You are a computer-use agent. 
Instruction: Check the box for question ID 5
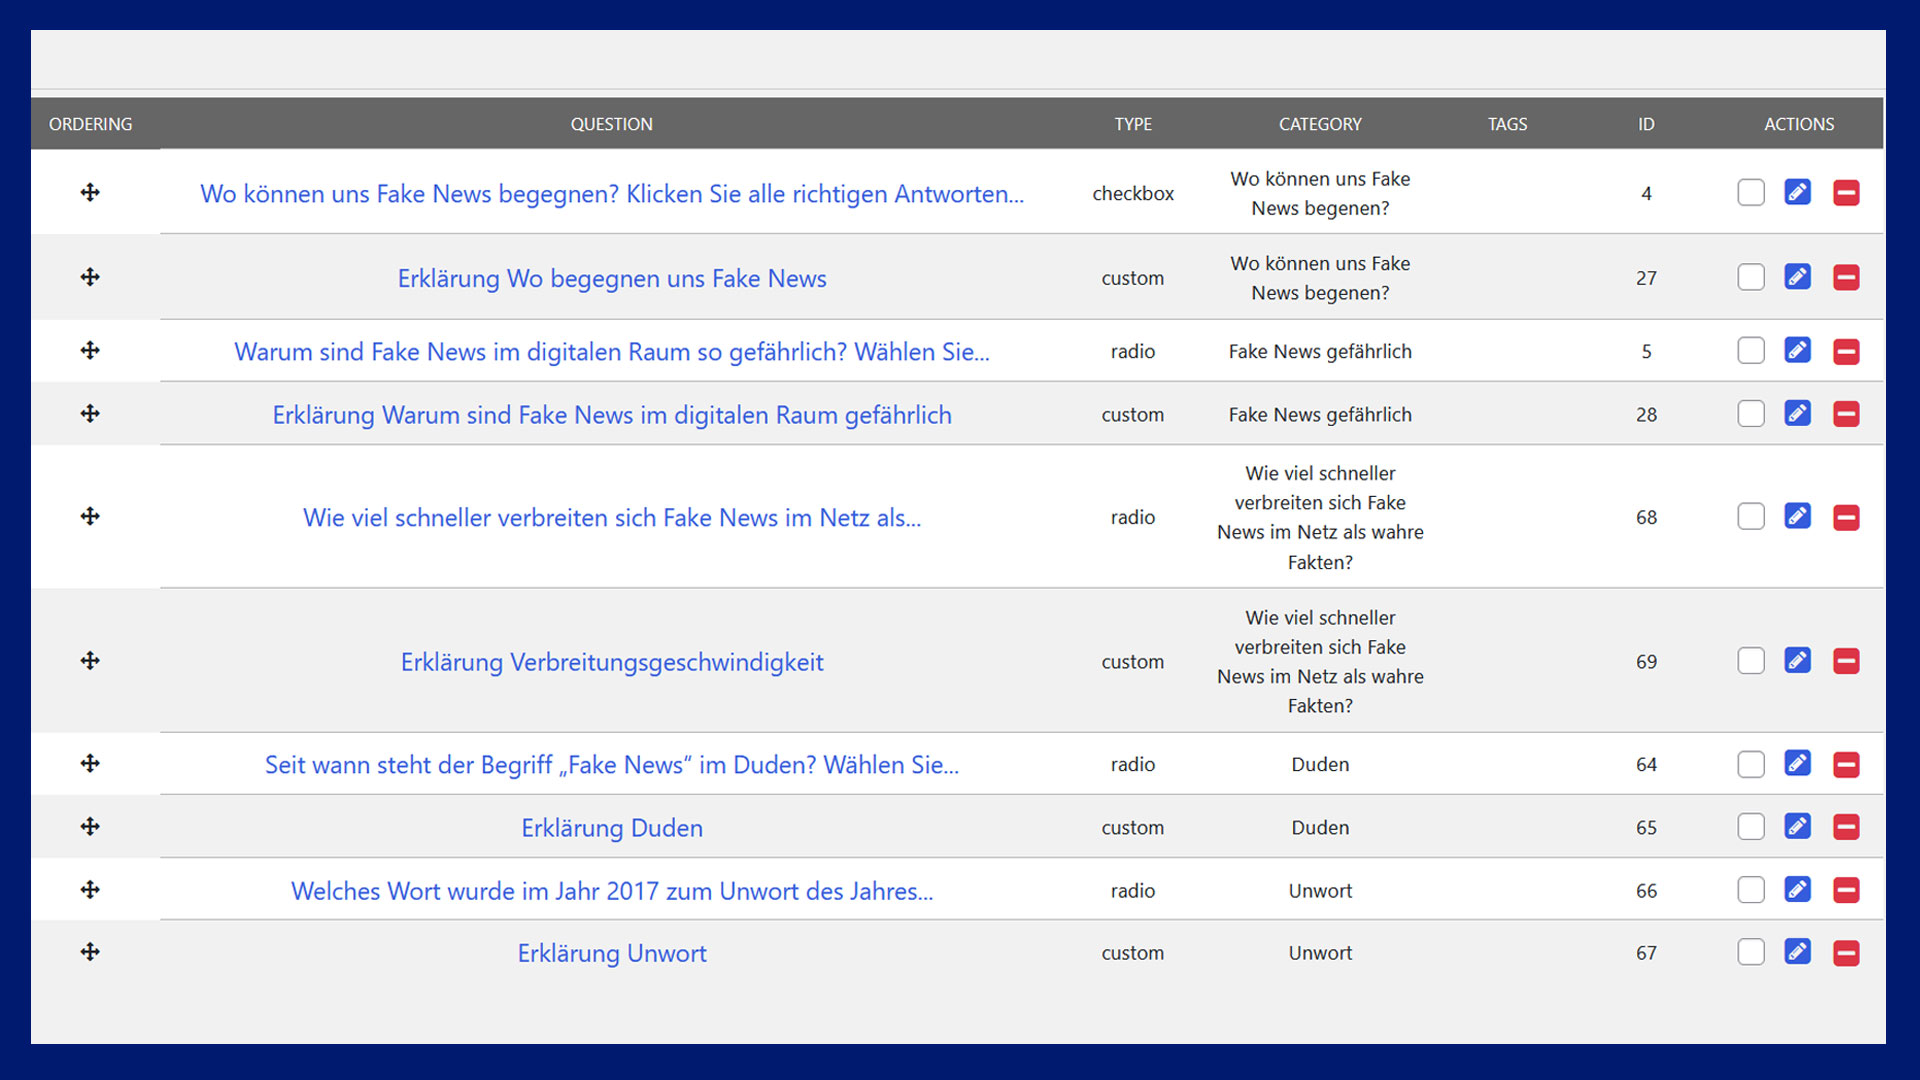tap(1751, 350)
